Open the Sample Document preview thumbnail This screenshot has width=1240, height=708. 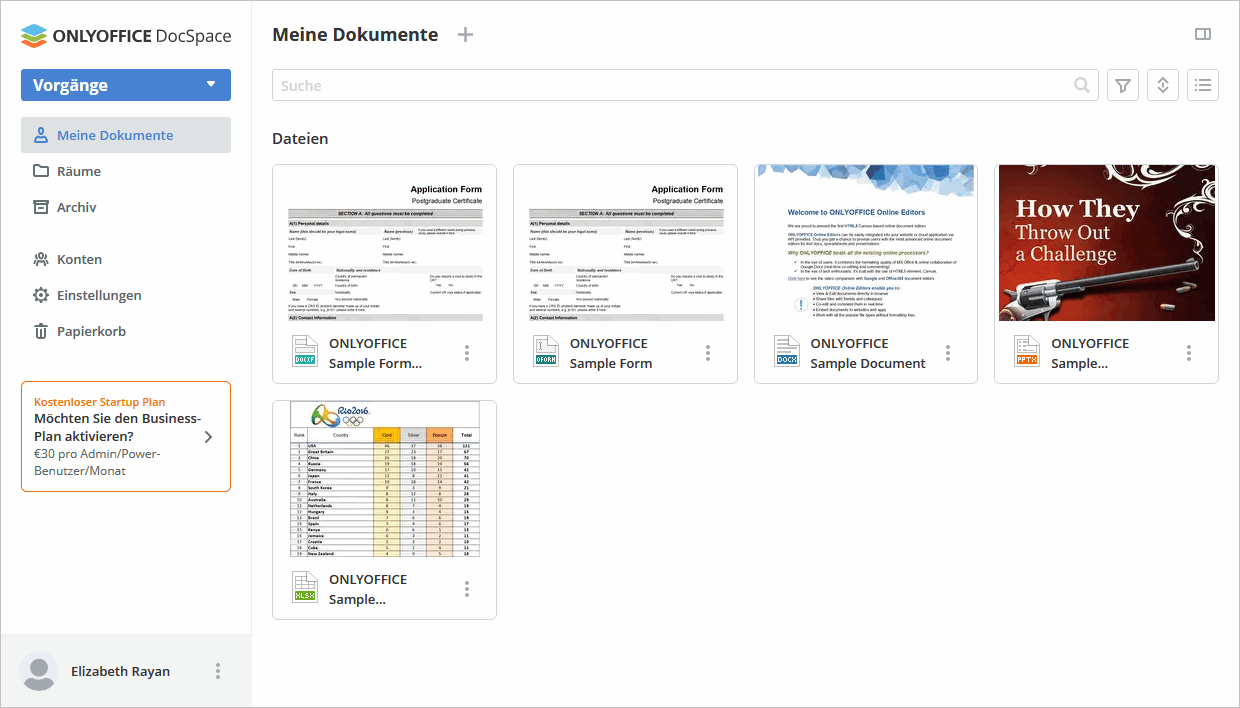[866, 243]
